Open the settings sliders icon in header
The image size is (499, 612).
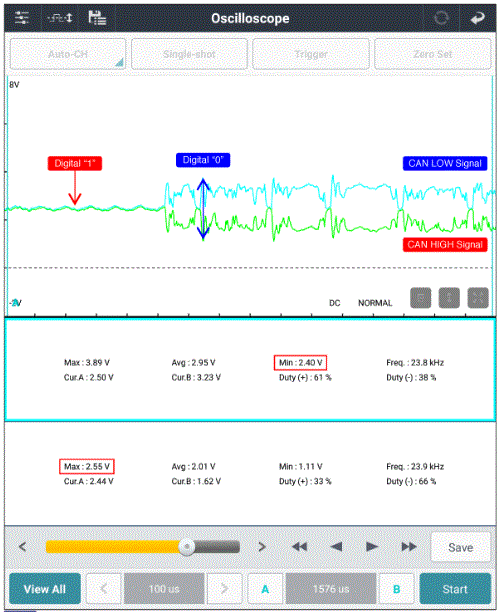click(x=21, y=18)
